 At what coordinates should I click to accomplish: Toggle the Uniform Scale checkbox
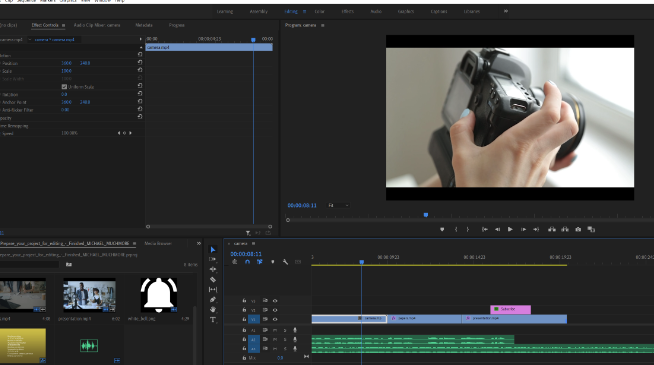coord(64,87)
